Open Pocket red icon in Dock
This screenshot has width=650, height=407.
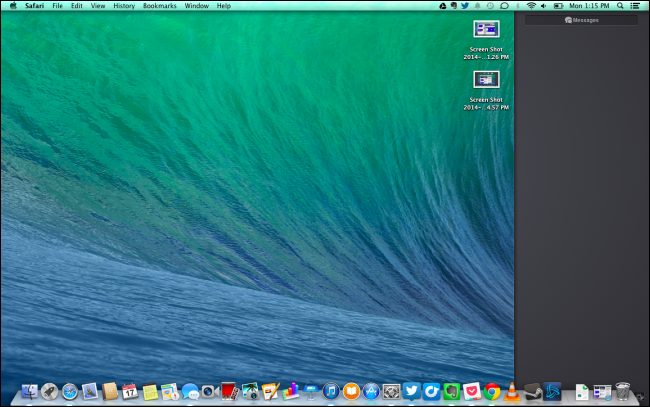pos(472,391)
